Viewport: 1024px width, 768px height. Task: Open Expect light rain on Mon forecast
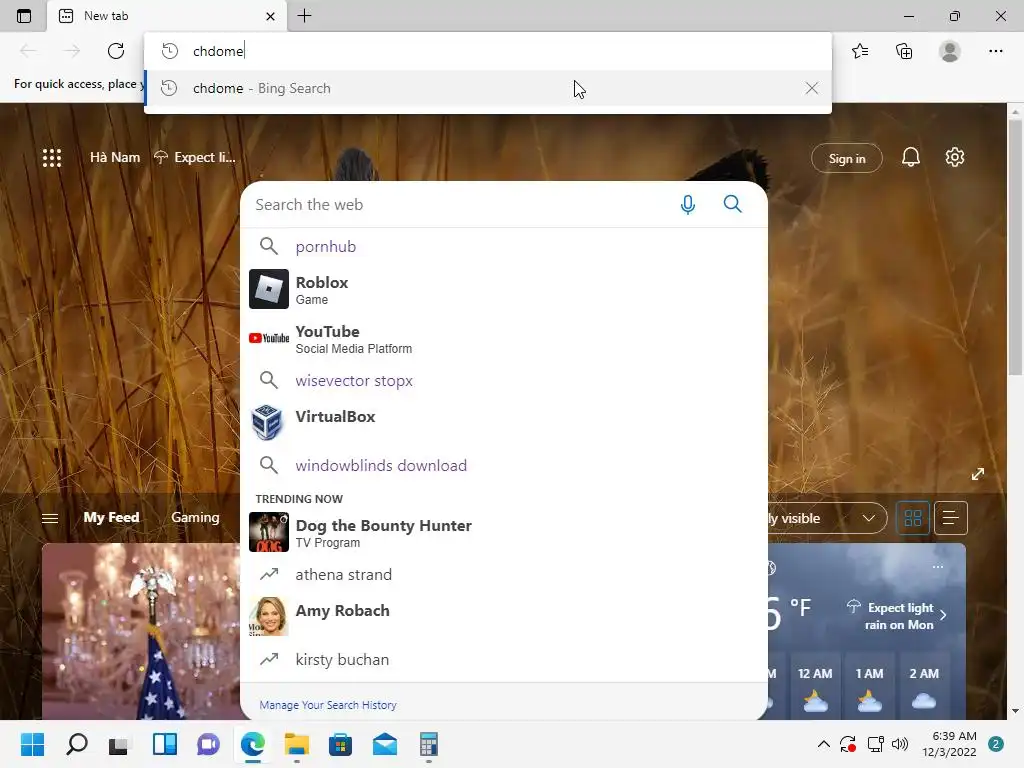pos(897,615)
